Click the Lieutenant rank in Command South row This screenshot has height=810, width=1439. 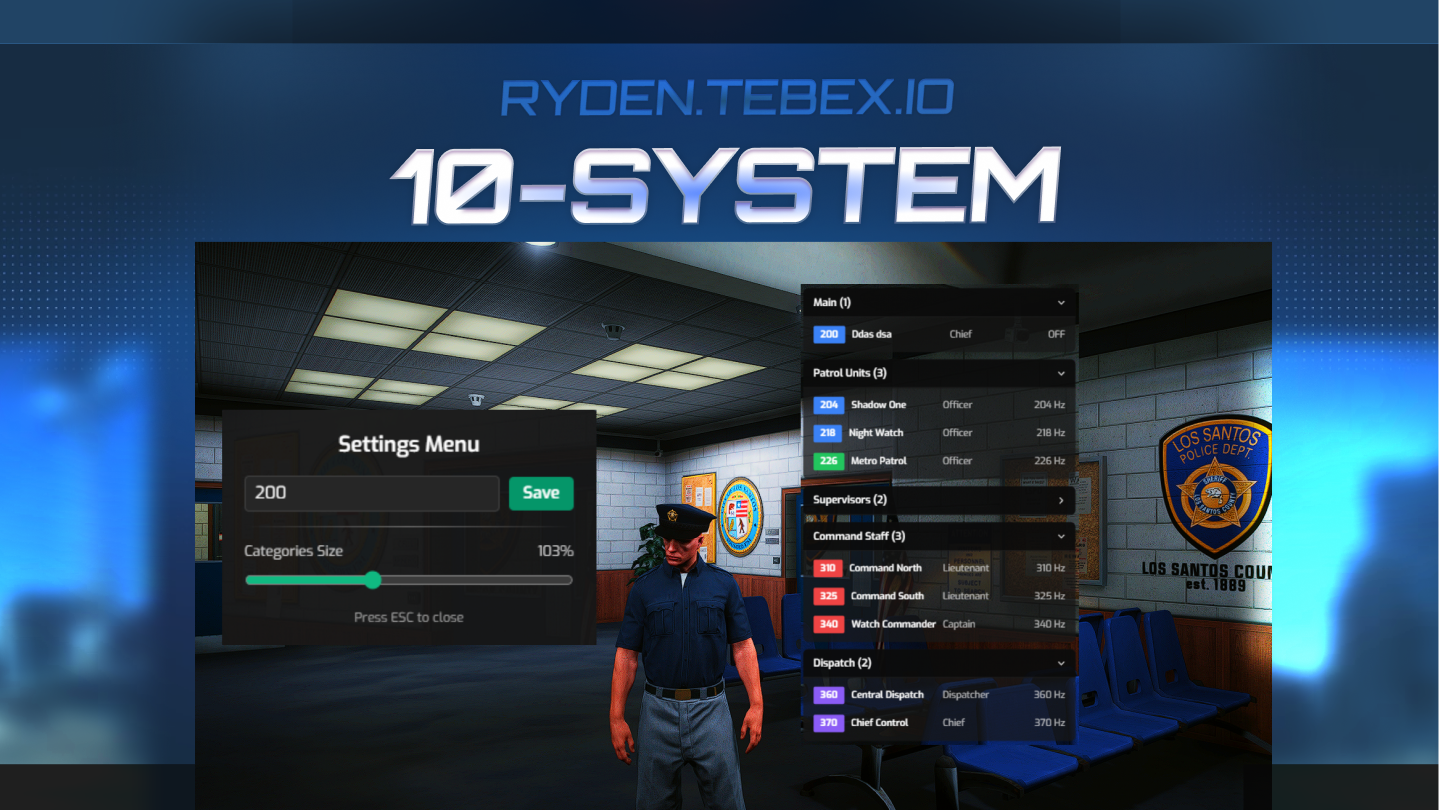tap(966, 596)
